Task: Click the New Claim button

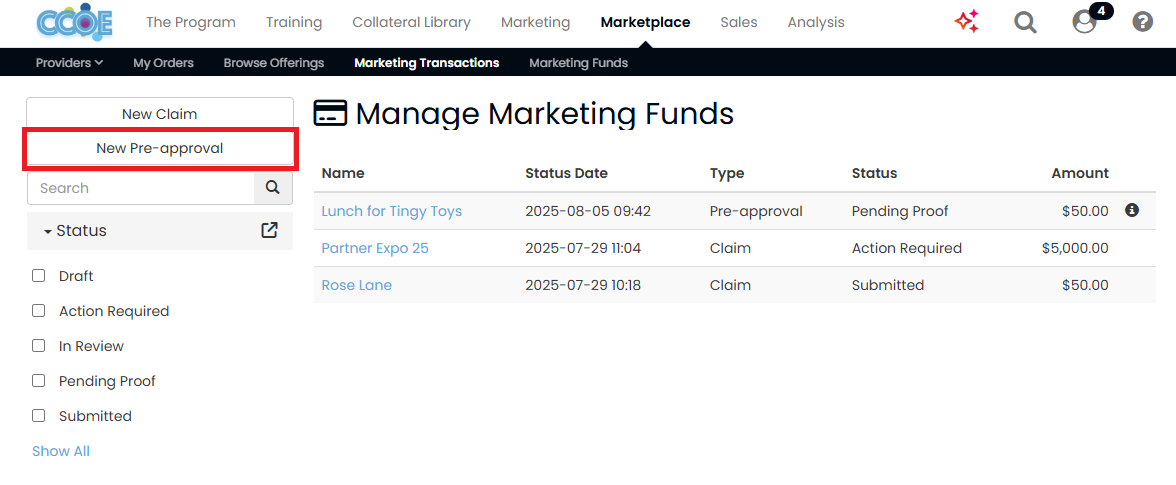Action: tap(160, 114)
